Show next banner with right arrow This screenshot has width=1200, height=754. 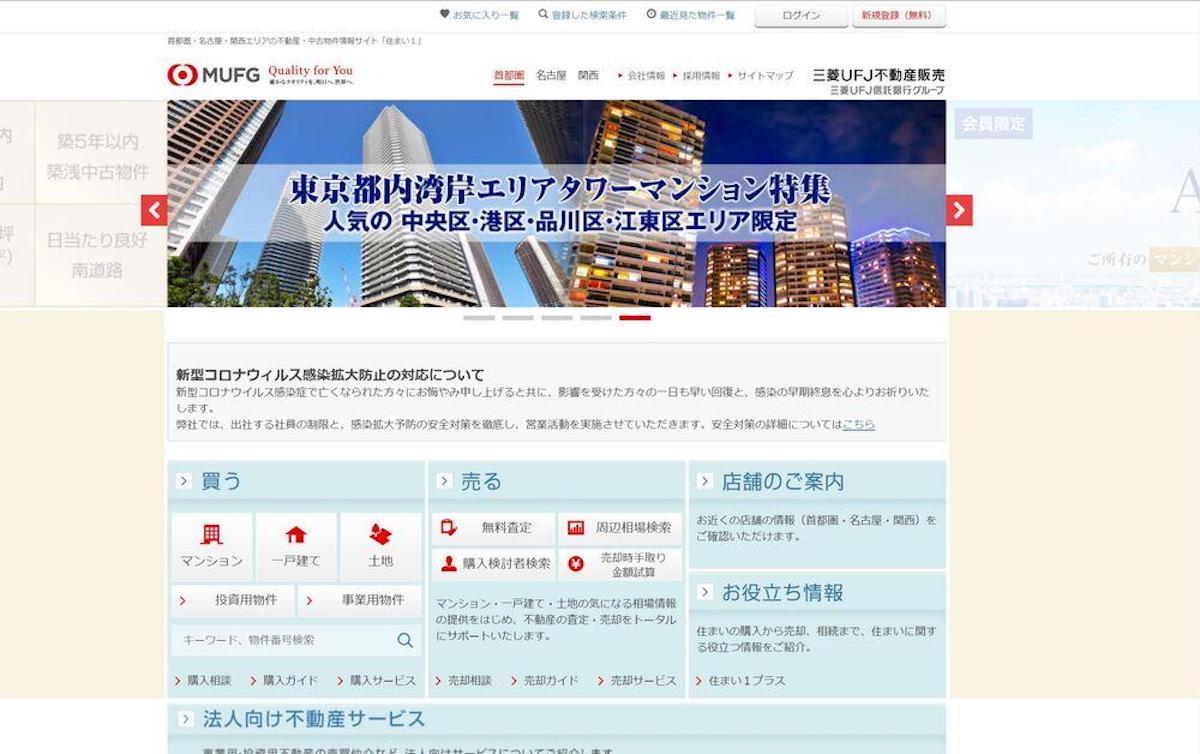959,210
